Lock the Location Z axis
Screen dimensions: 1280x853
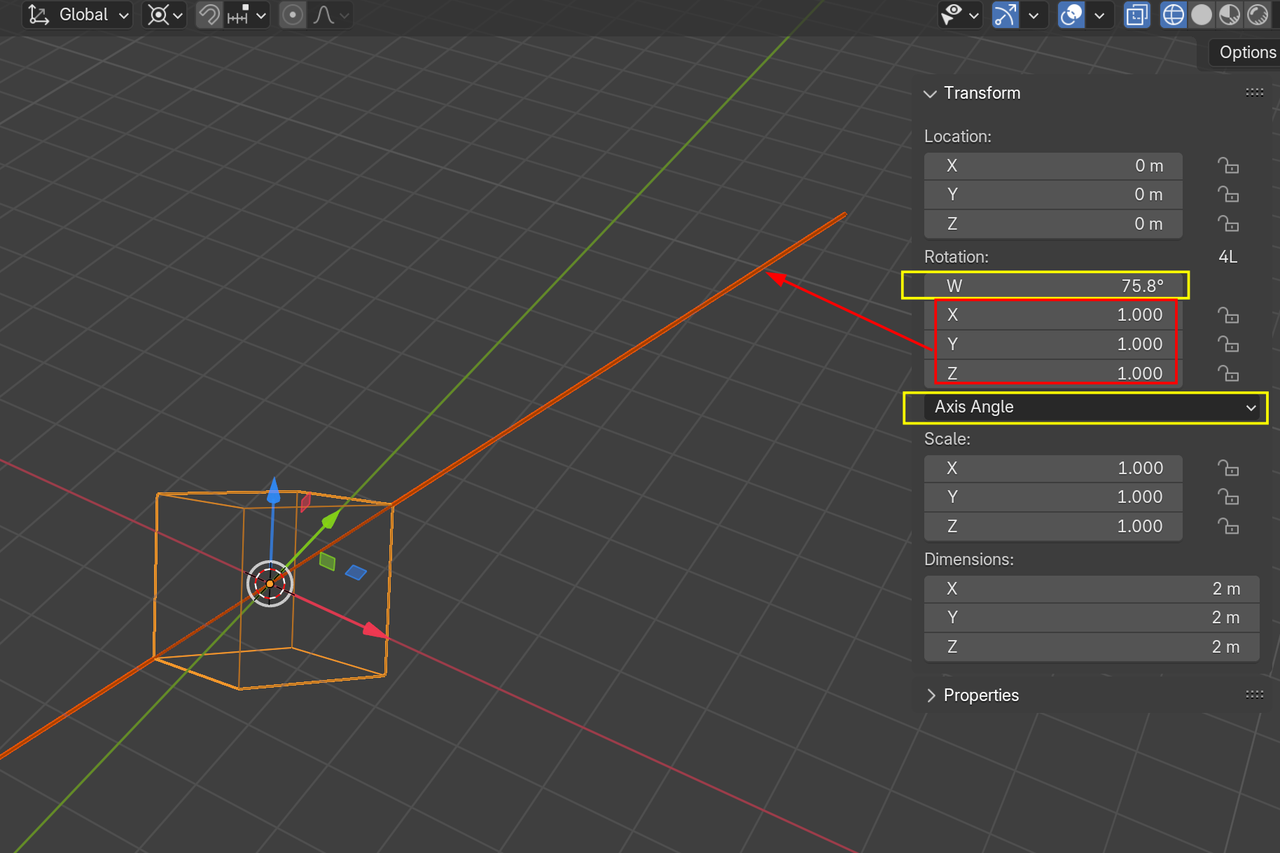(1229, 223)
